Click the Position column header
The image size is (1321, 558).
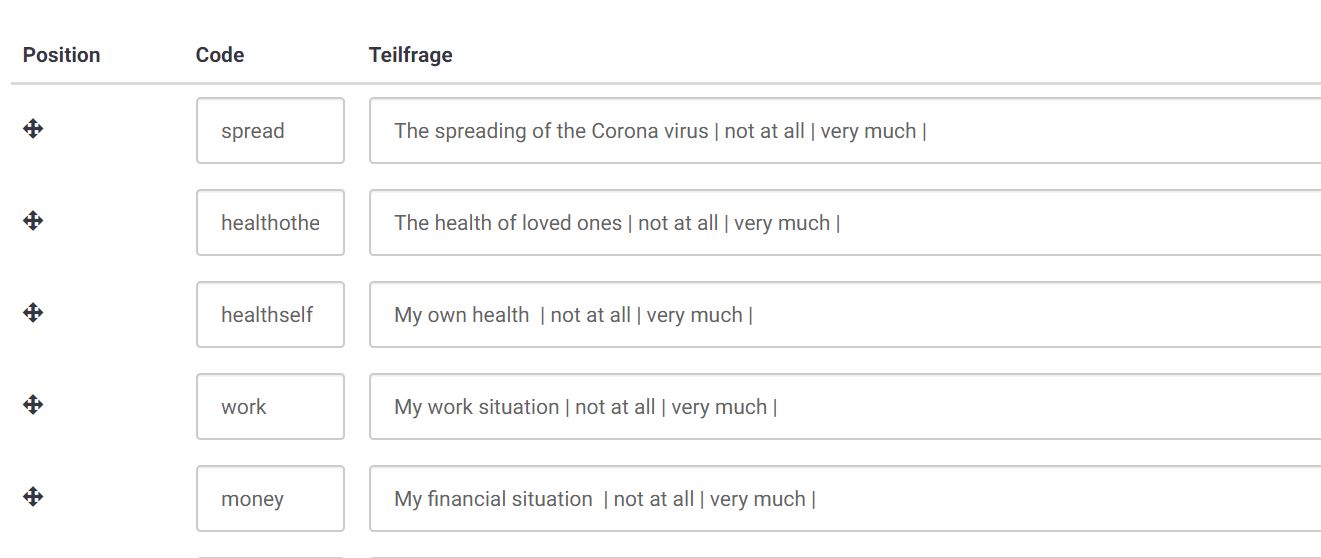(62, 55)
